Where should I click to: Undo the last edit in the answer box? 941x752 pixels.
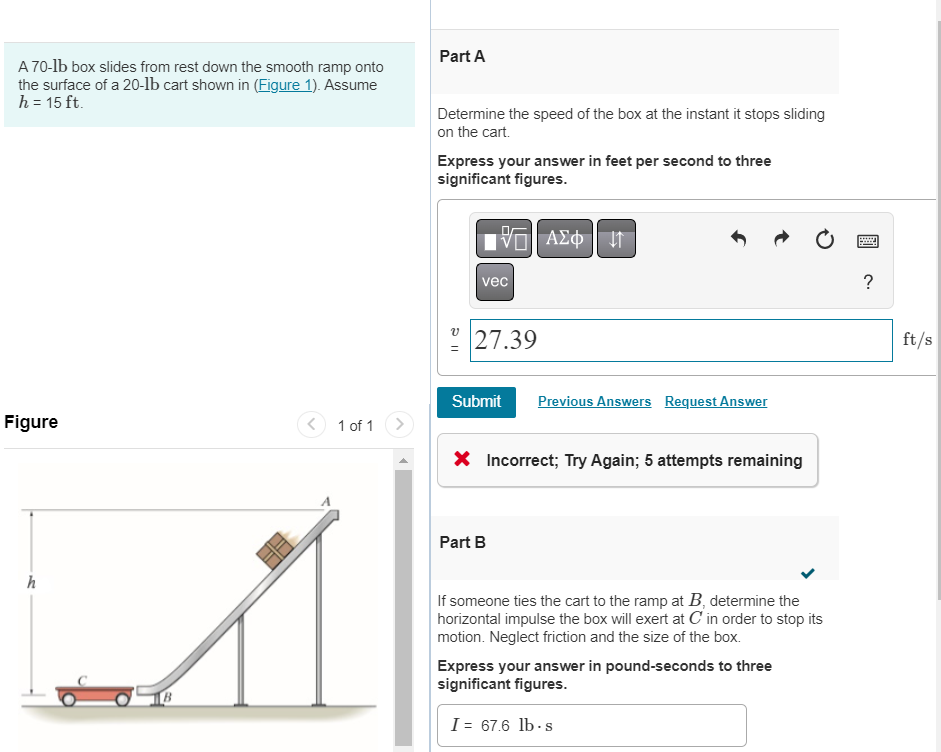(x=738, y=239)
